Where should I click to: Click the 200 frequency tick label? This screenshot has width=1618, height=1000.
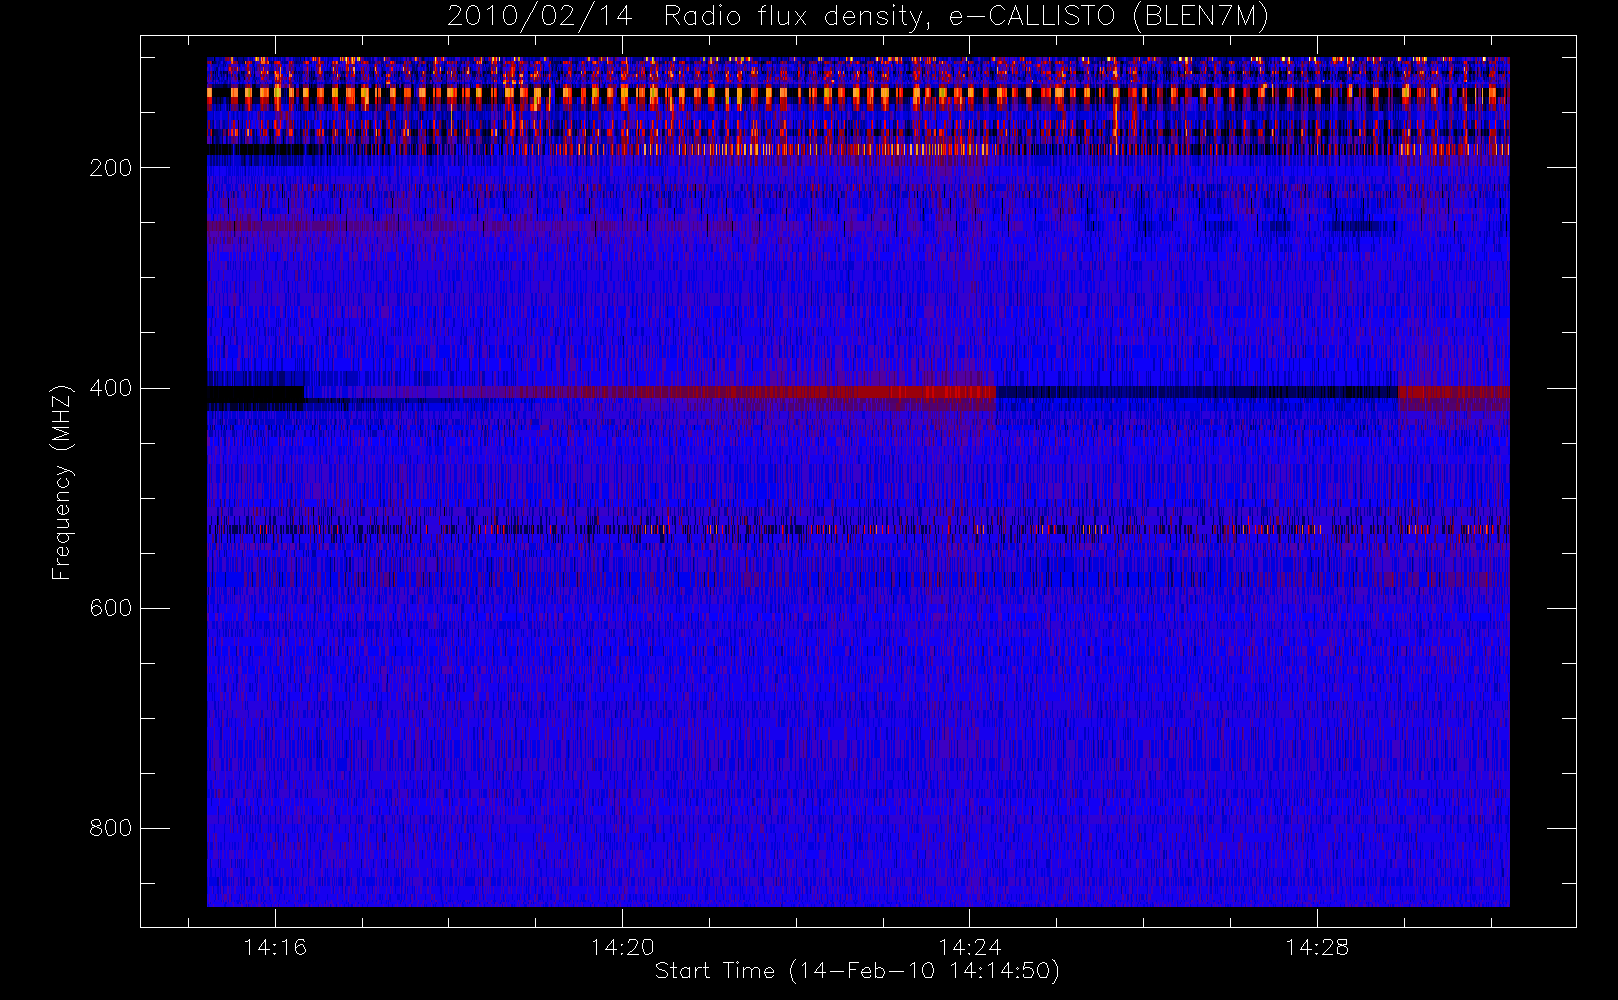pos(110,168)
